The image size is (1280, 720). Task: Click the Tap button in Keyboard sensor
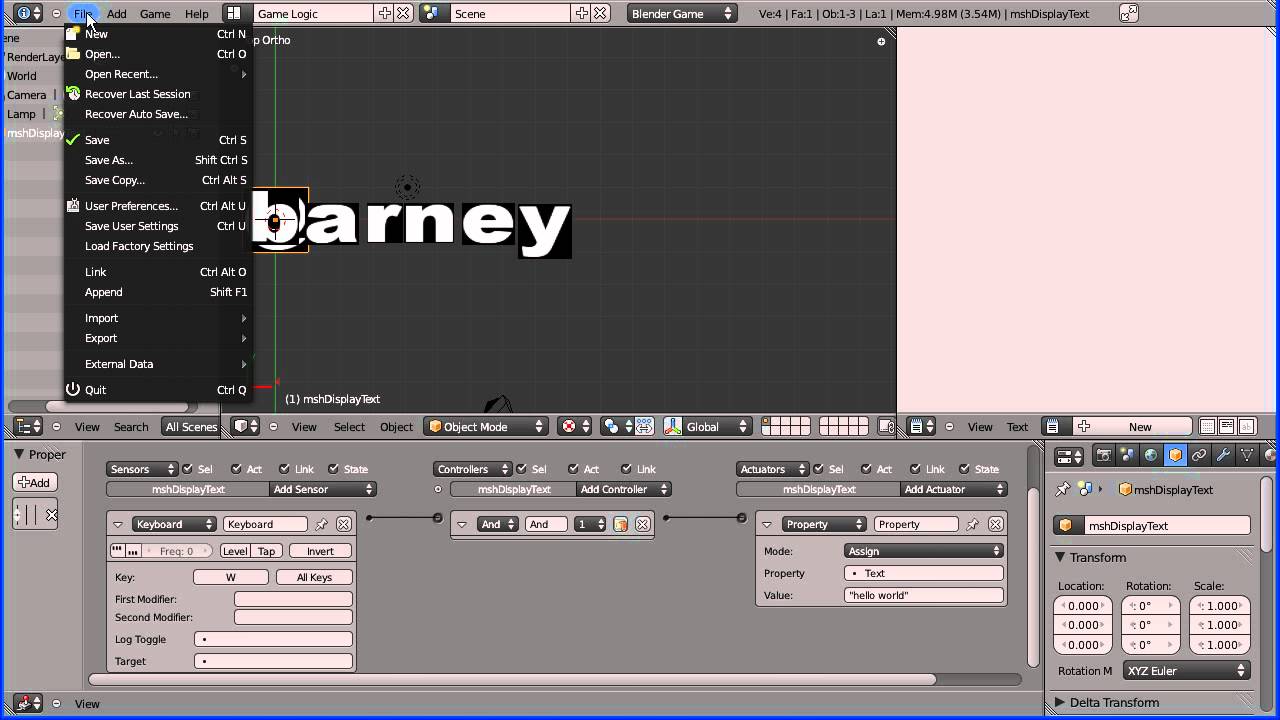point(266,551)
